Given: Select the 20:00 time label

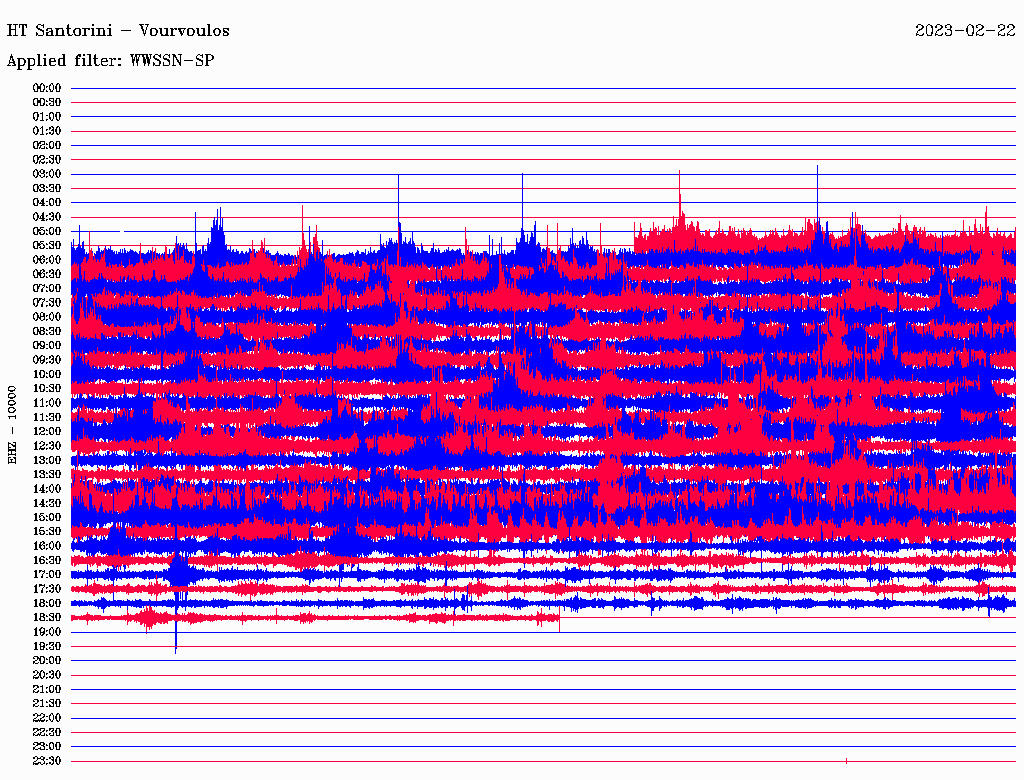Looking at the screenshot, I should (x=47, y=661).
